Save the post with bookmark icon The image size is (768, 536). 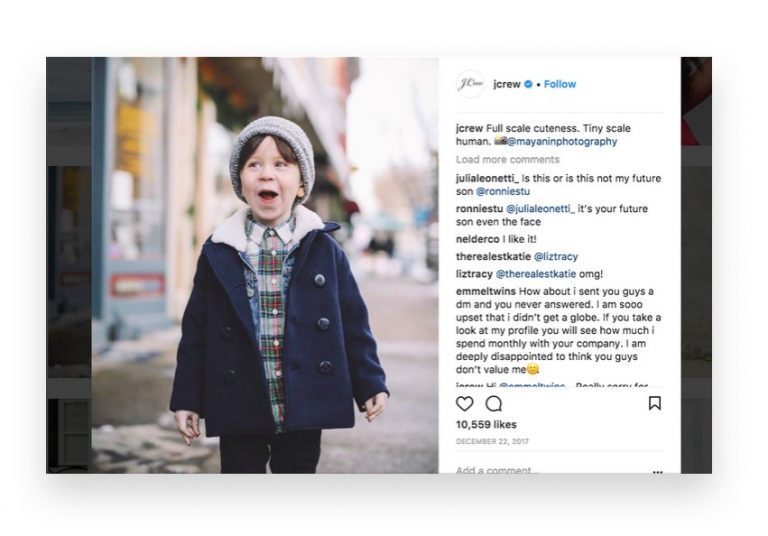[654, 403]
